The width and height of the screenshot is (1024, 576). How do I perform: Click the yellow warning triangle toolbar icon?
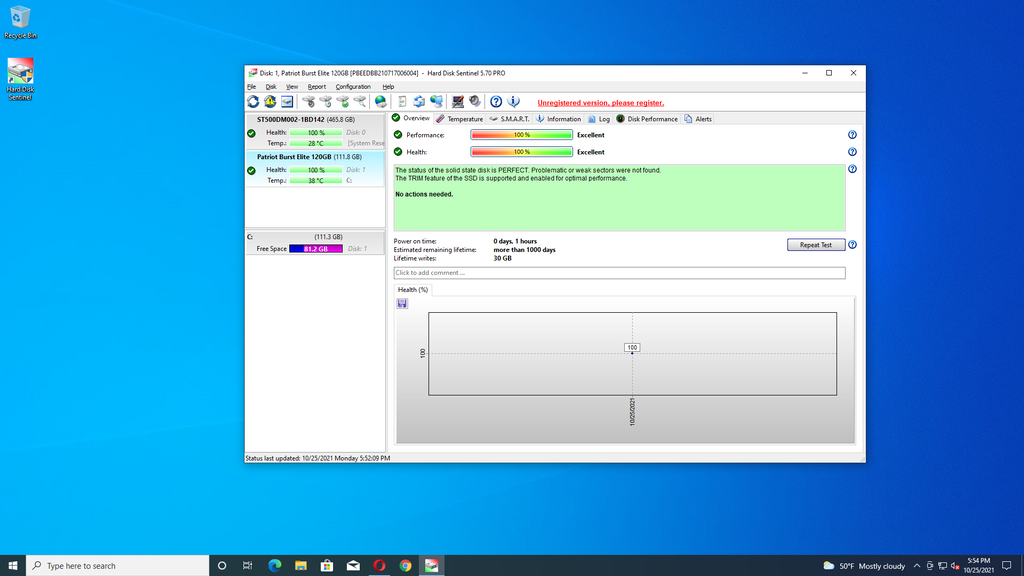point(270,102)
